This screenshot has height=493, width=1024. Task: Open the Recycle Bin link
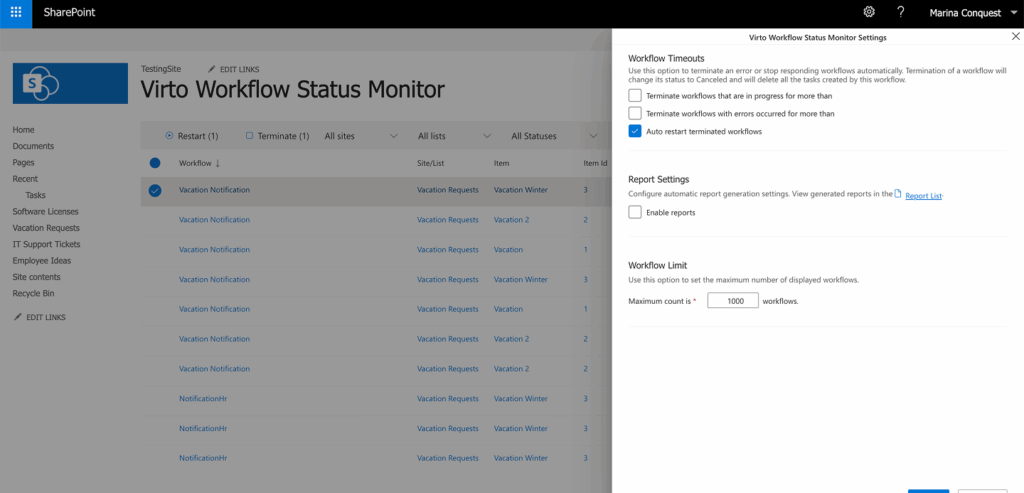pyautogui.click(x=33, y=294)
